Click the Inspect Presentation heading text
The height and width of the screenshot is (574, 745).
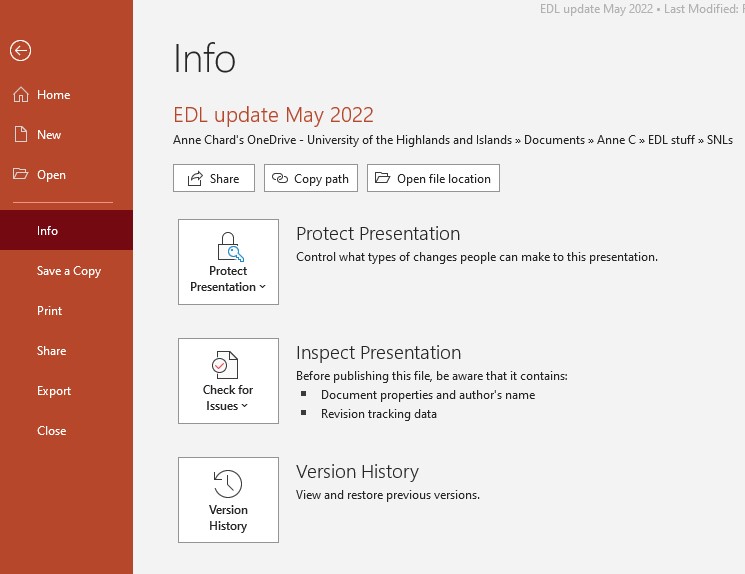(379, 353)
